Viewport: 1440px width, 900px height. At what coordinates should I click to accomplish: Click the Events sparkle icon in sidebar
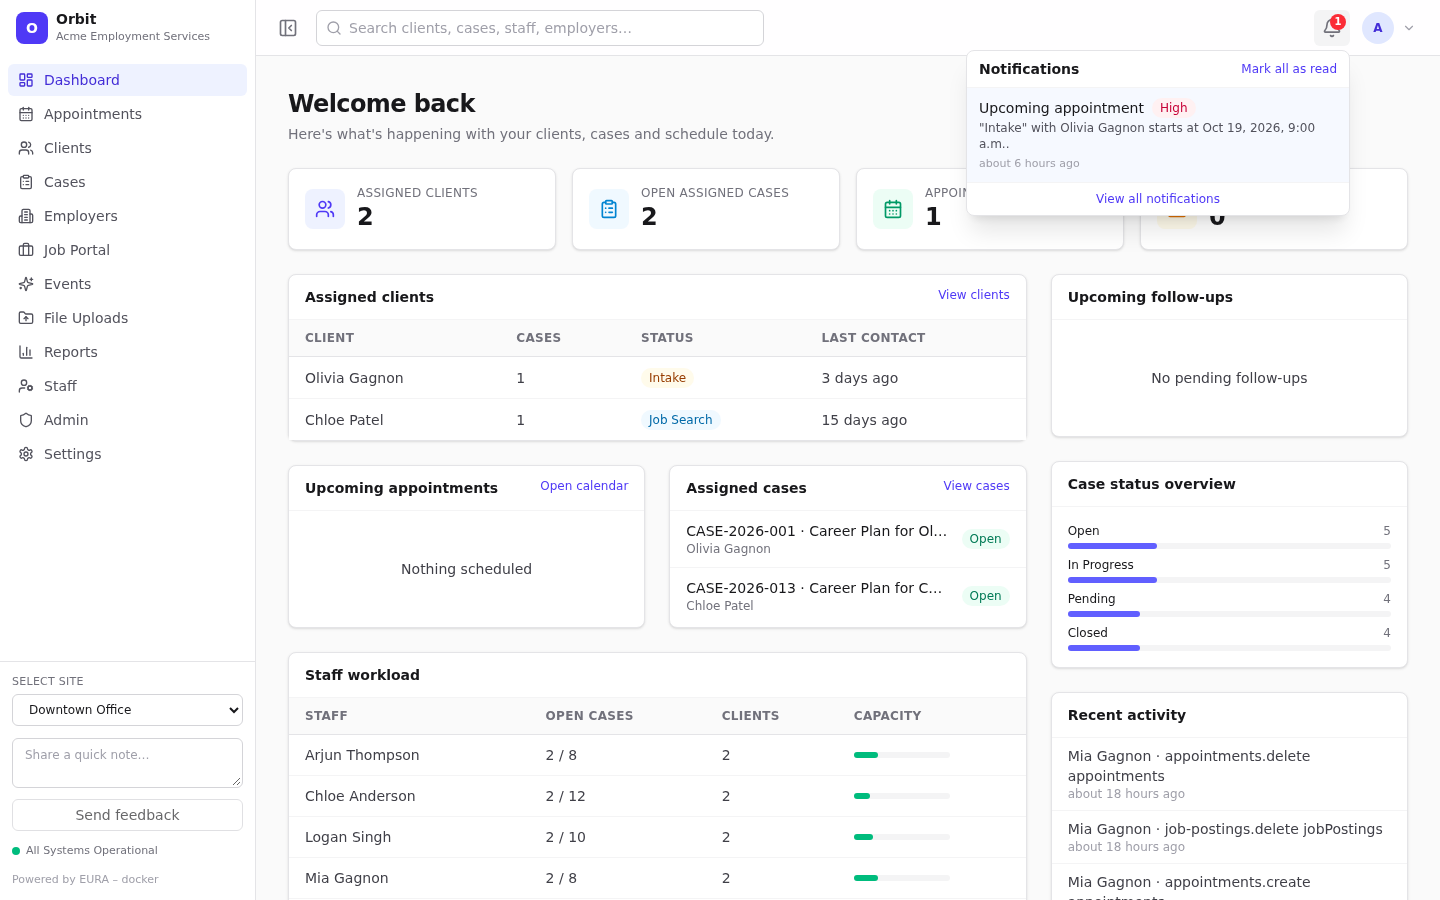(26, 284)
